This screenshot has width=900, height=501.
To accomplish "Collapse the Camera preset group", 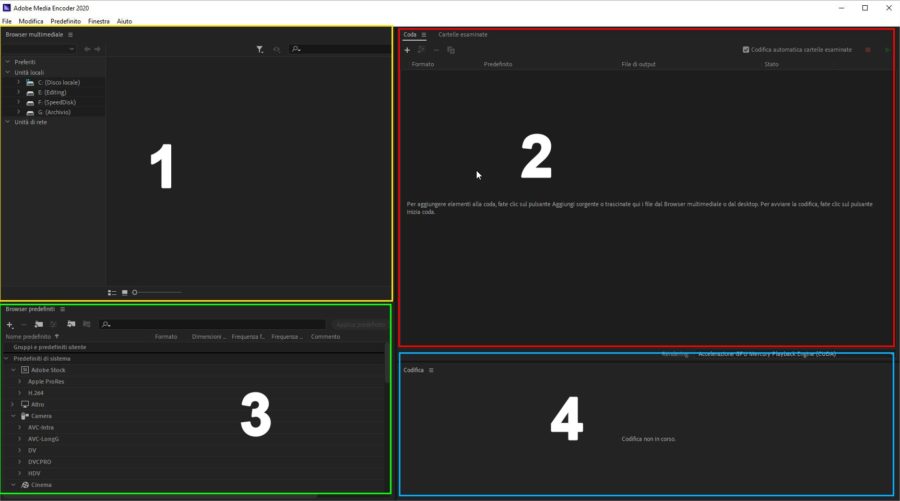I will [x=13, y=416].
